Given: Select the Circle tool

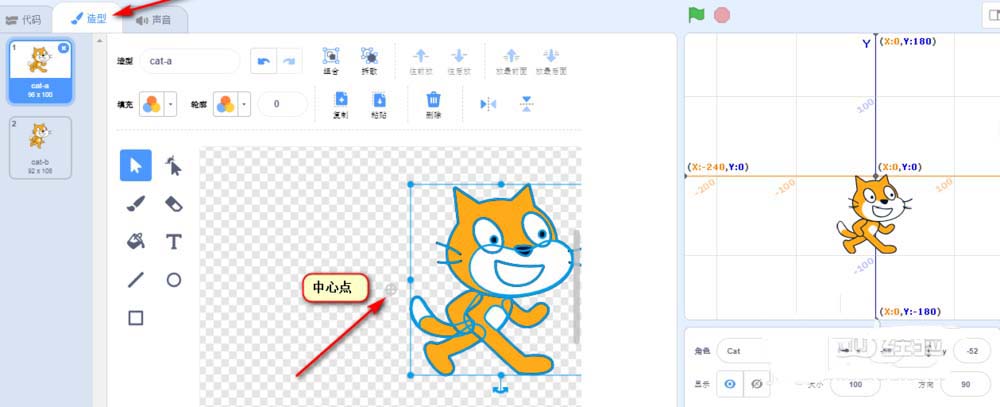Looking at the screenshot, I should point(173,279).
